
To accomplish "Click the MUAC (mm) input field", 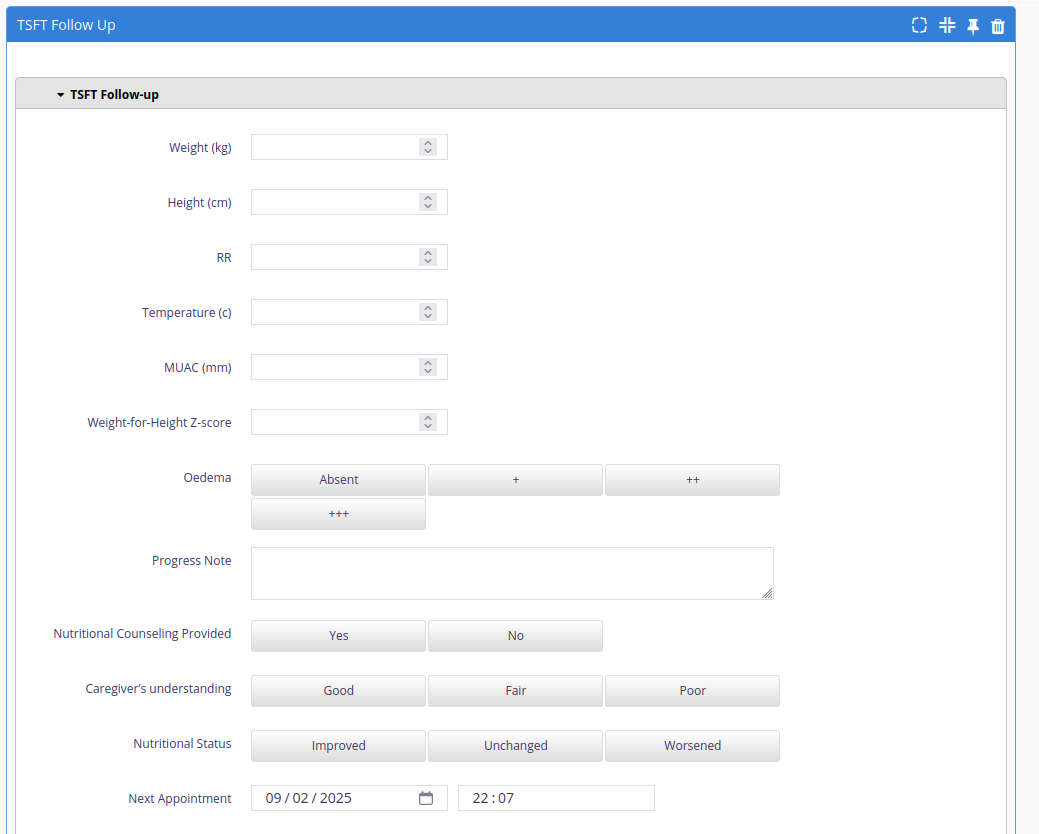I will 349,367.
